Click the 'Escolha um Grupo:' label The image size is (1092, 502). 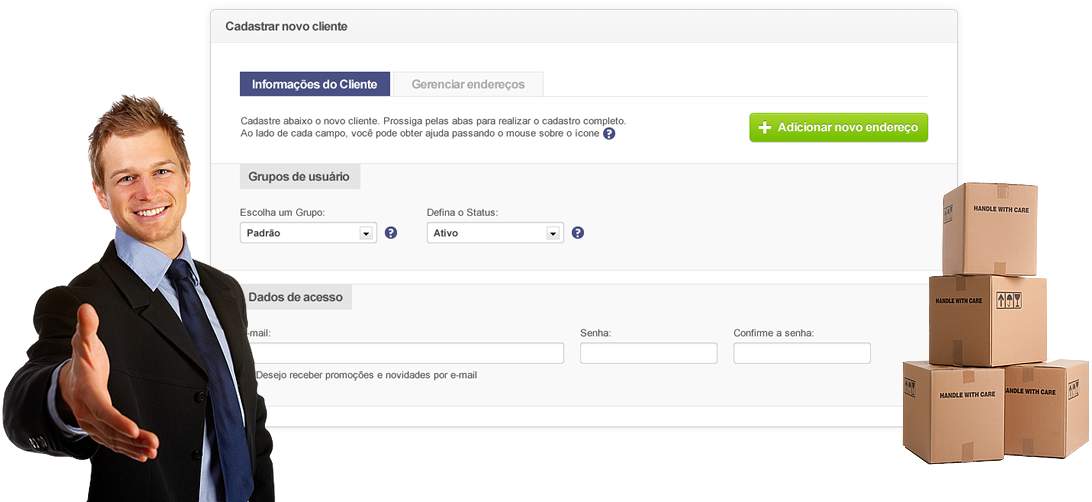tap(282, 212)
